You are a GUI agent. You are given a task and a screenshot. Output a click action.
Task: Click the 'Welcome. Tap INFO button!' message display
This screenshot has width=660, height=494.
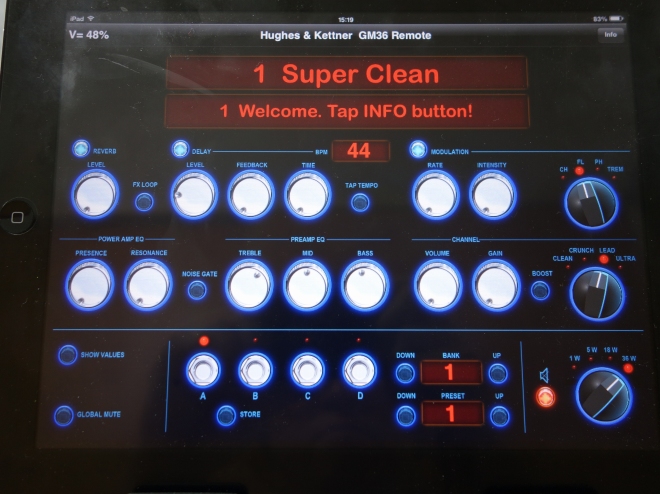coord(347,112)
